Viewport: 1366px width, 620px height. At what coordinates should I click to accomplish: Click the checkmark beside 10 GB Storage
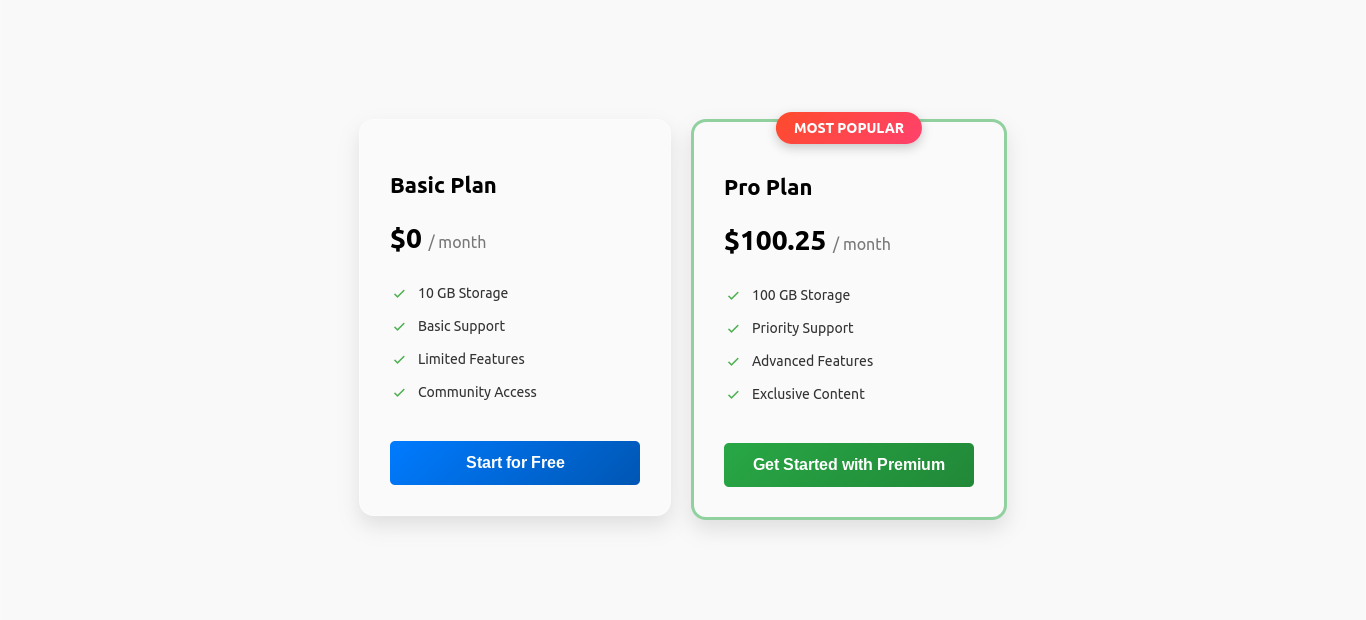[x=398, y=293]
